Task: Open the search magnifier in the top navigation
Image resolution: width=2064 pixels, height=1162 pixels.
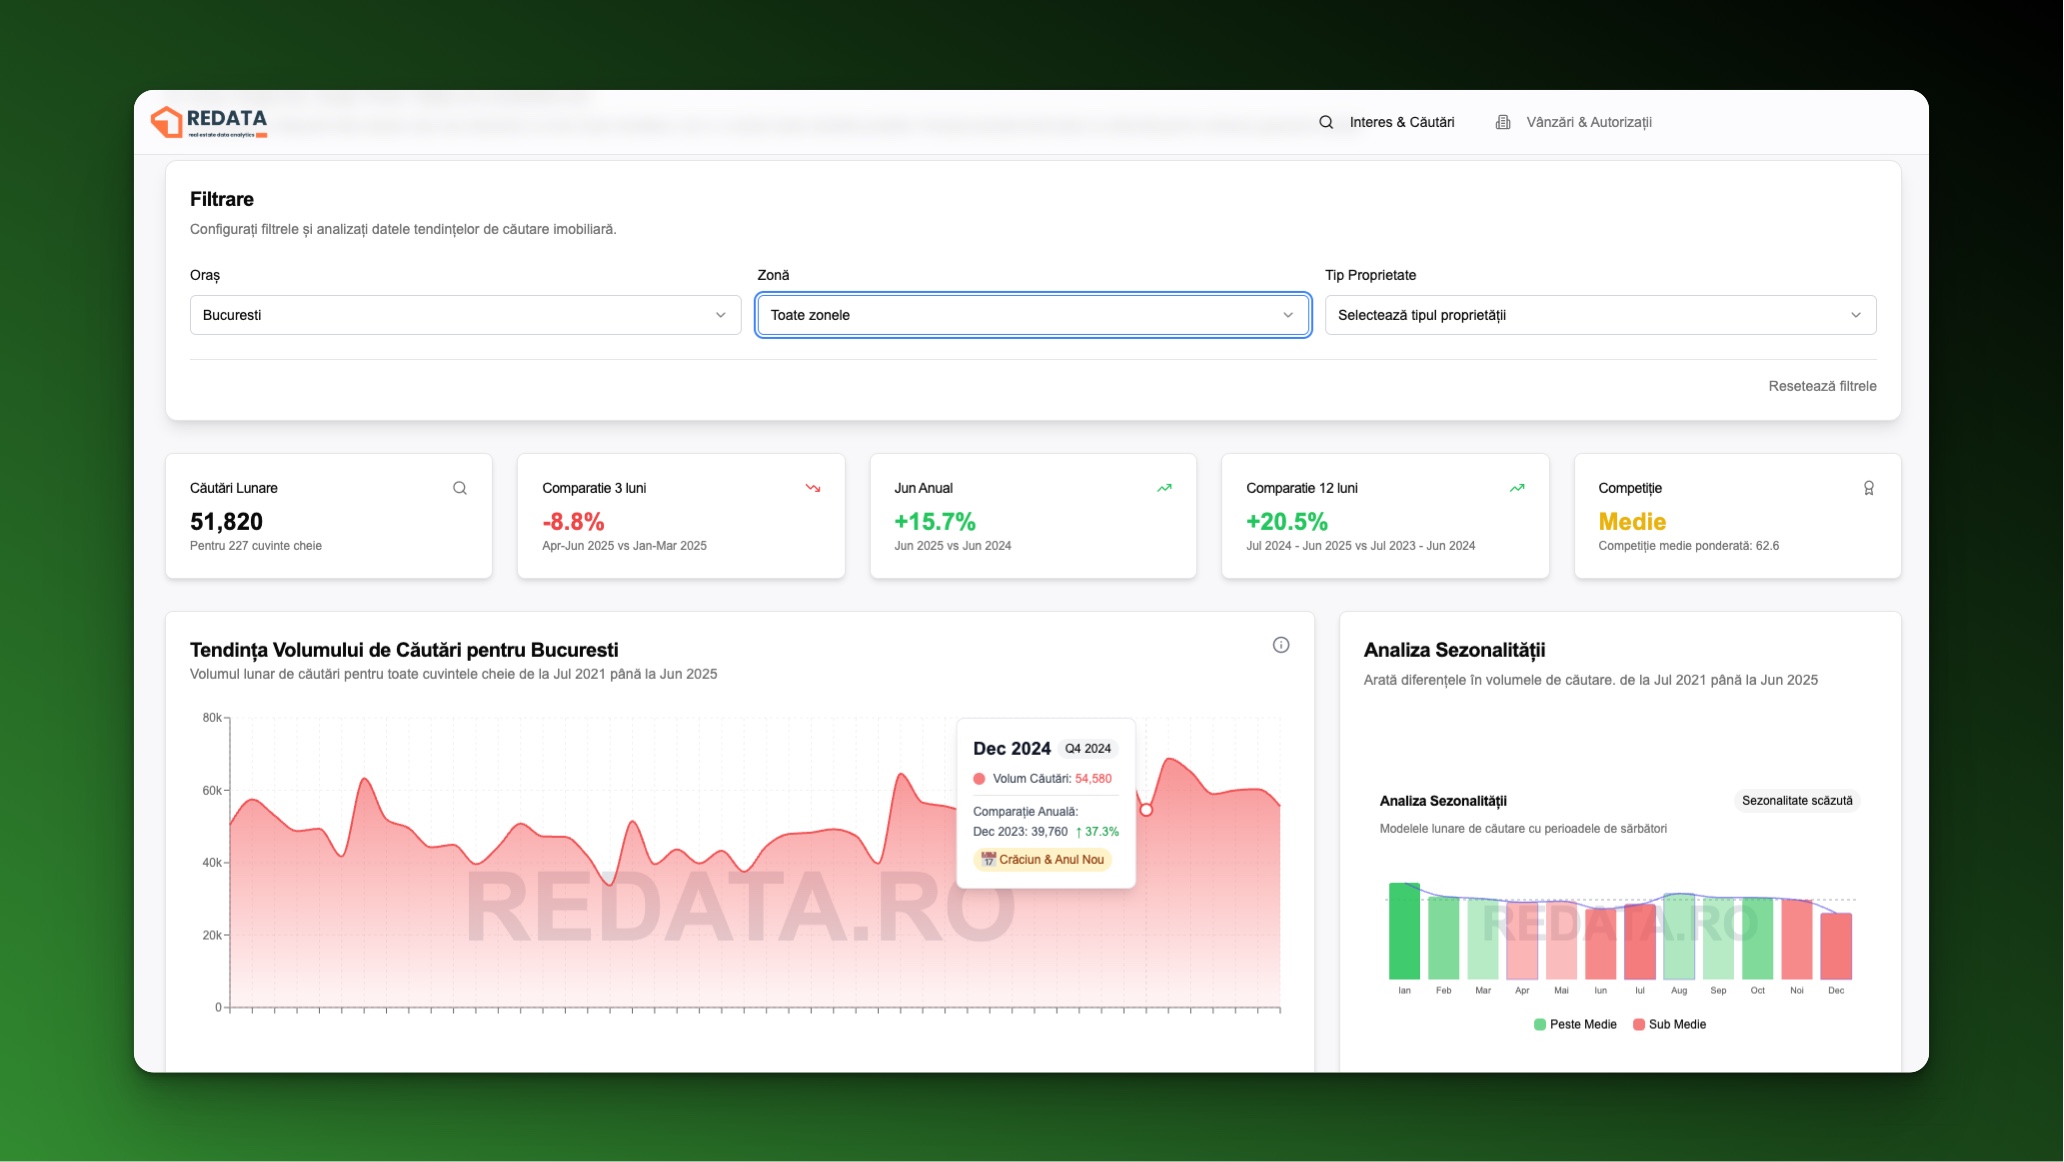Action: 1325,122
